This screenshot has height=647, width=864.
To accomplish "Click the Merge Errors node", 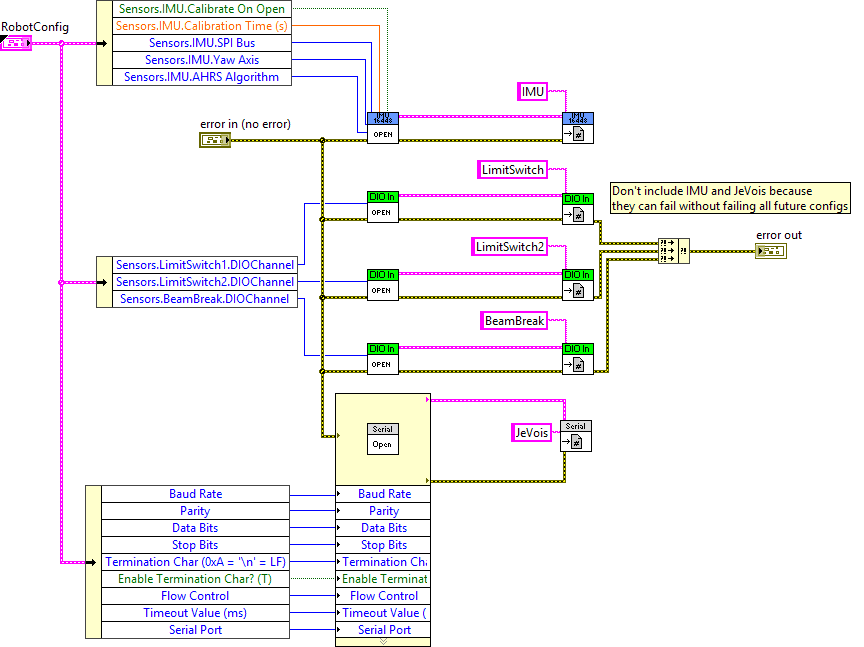I will (673, 250).
